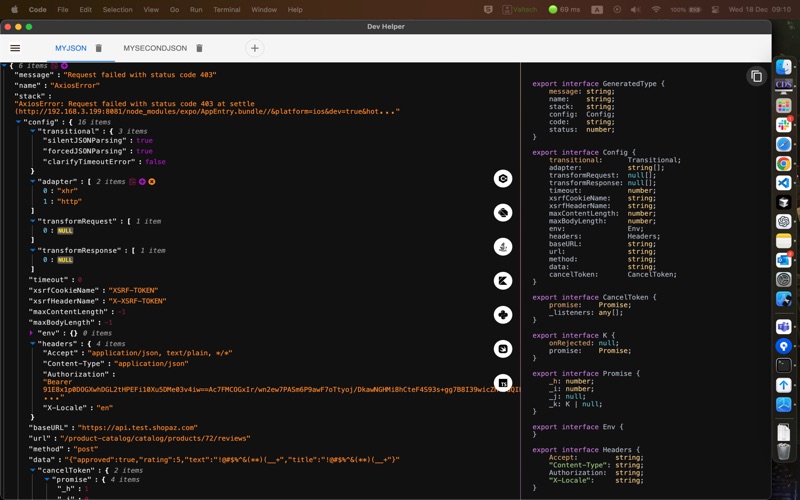
Task: Open the File menu
Action: [x=63, y=9]
